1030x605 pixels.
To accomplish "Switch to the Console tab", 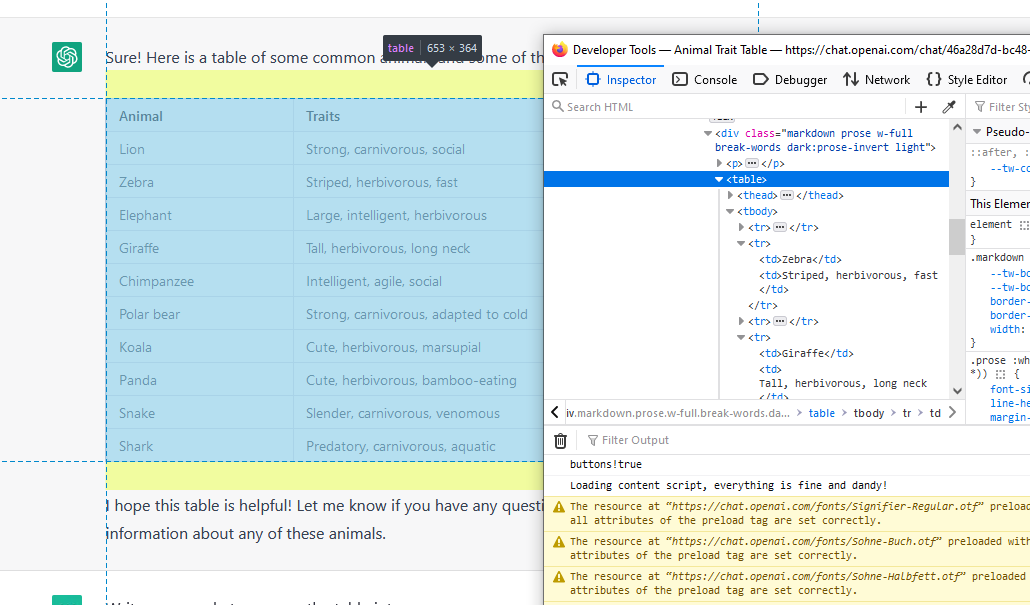I will [707, 79].
